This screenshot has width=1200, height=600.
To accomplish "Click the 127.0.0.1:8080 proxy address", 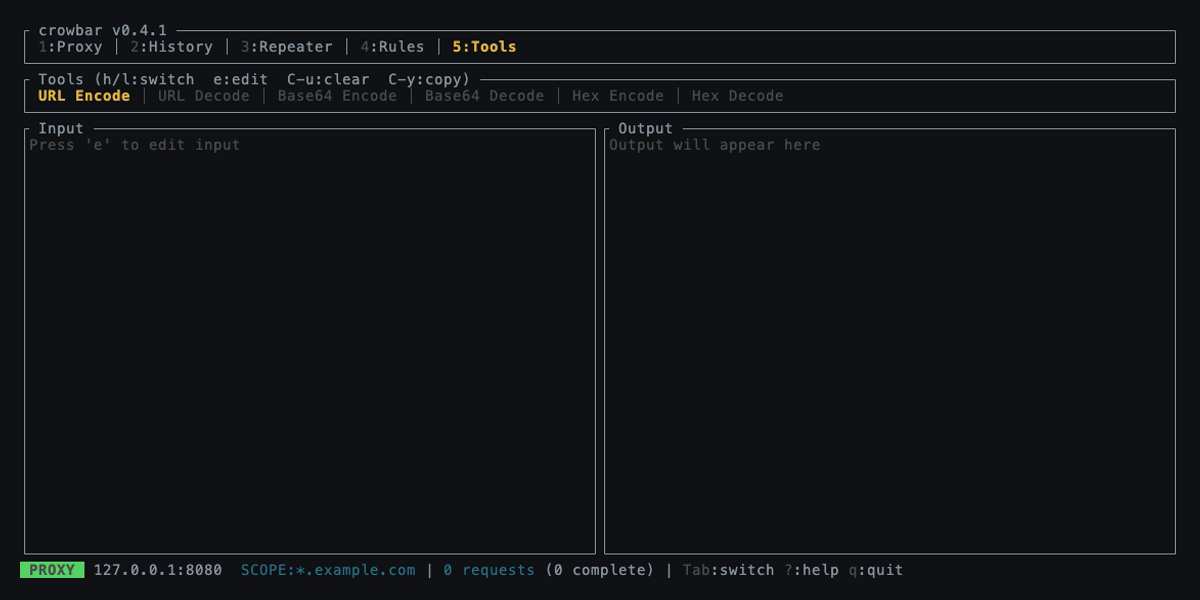I will pos(158,570).
